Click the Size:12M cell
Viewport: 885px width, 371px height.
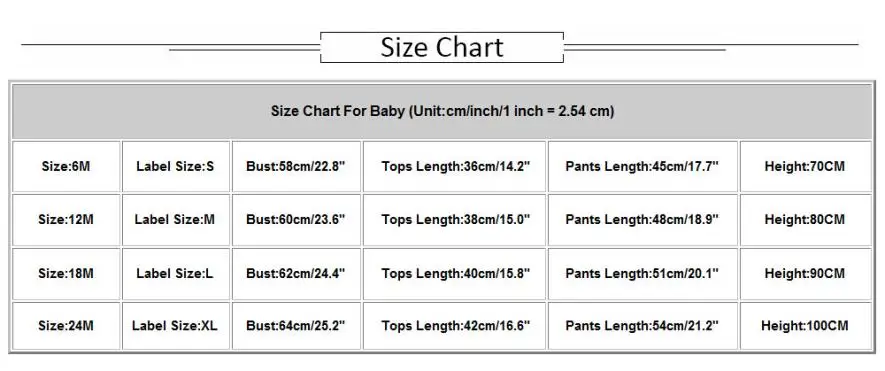[66, 220]
